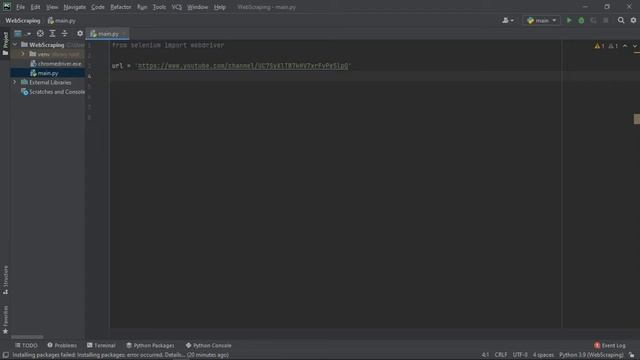This screenshot has height=360, width=640.
Task: Click the import selenium line in editor
Action: (x=168, y=45)
